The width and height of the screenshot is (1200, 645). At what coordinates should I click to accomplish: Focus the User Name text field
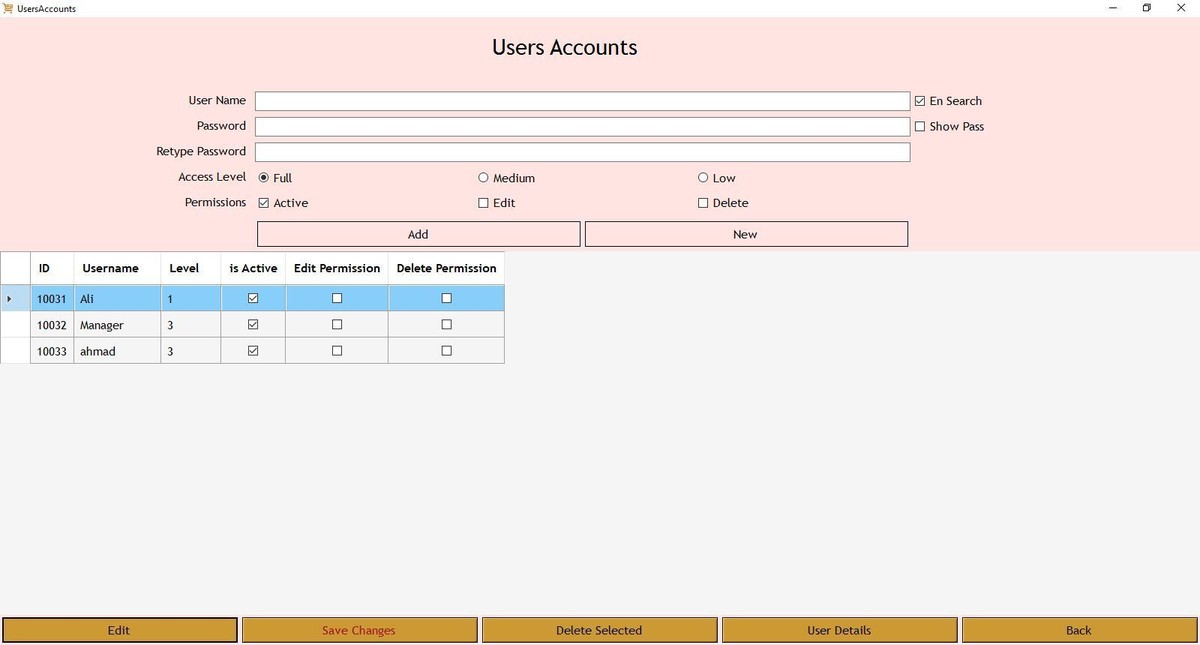coord(582,101)
